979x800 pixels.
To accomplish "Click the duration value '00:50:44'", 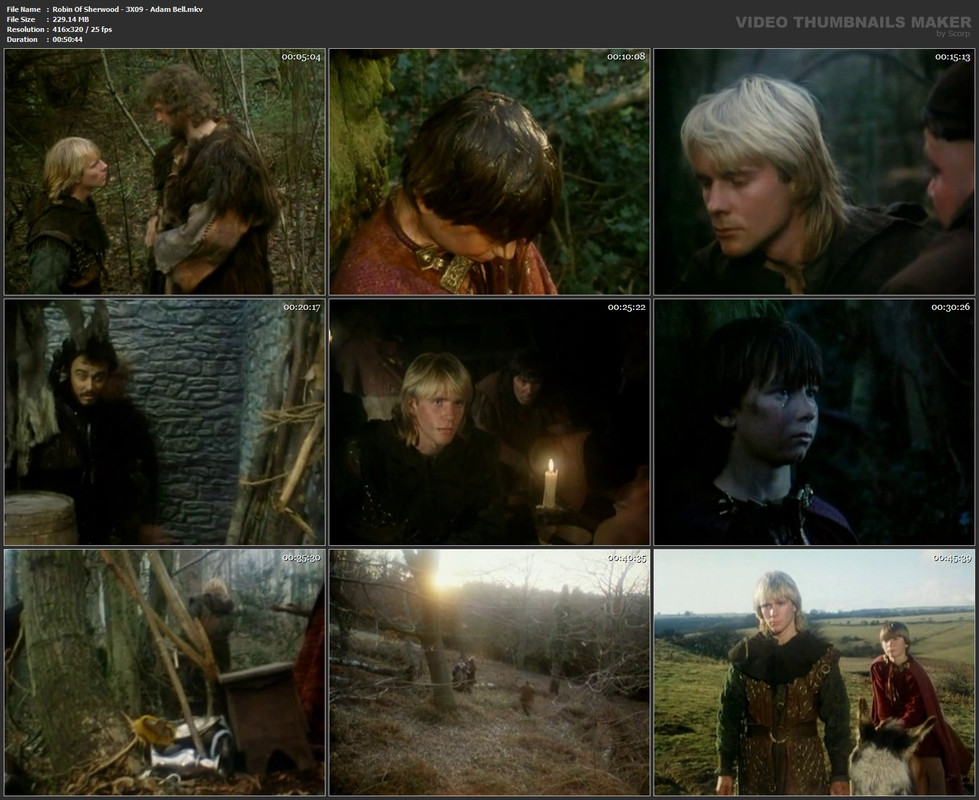I will tap(67, 39).
